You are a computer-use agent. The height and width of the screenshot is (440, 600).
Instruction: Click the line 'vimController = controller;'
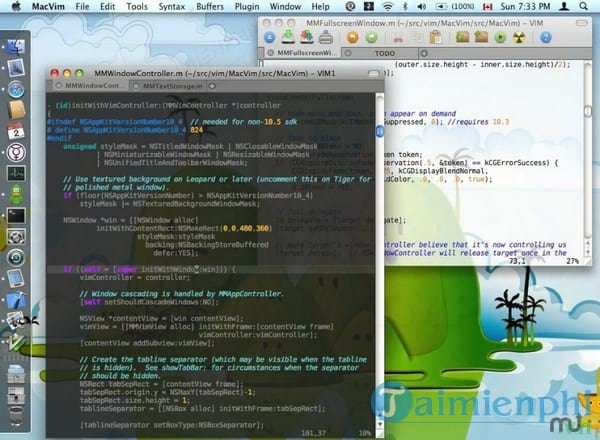click(135, 278)
